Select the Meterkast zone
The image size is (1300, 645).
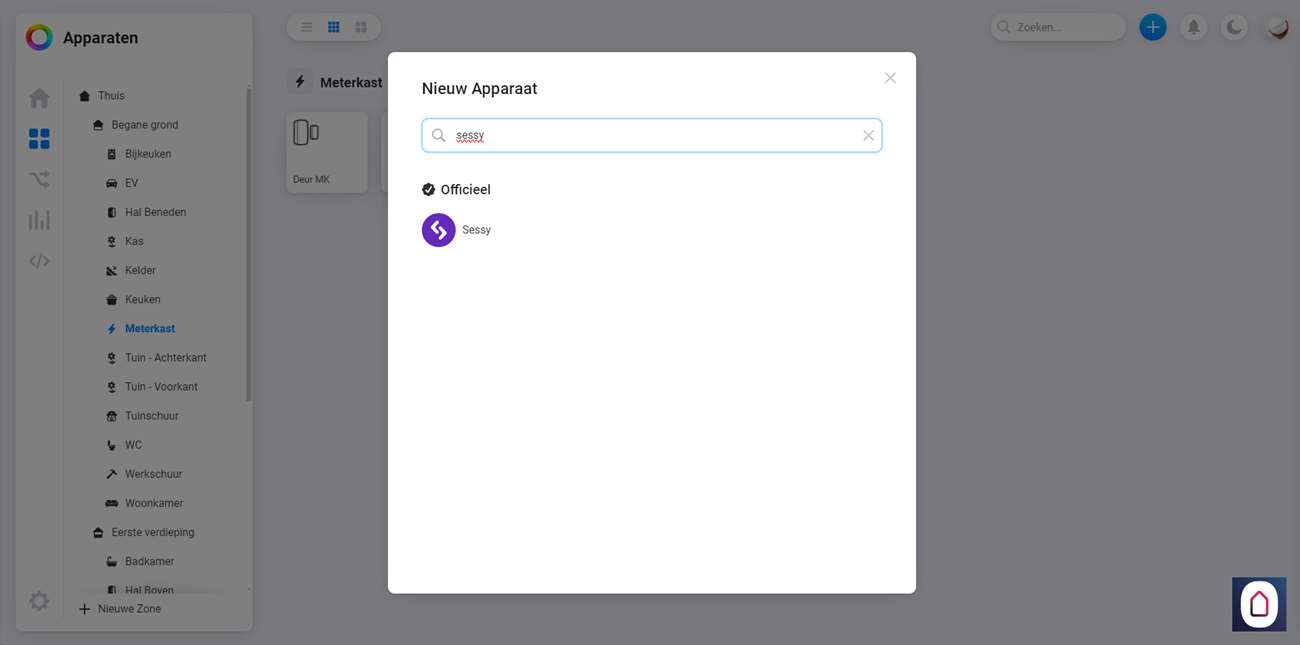coord(150,329)
